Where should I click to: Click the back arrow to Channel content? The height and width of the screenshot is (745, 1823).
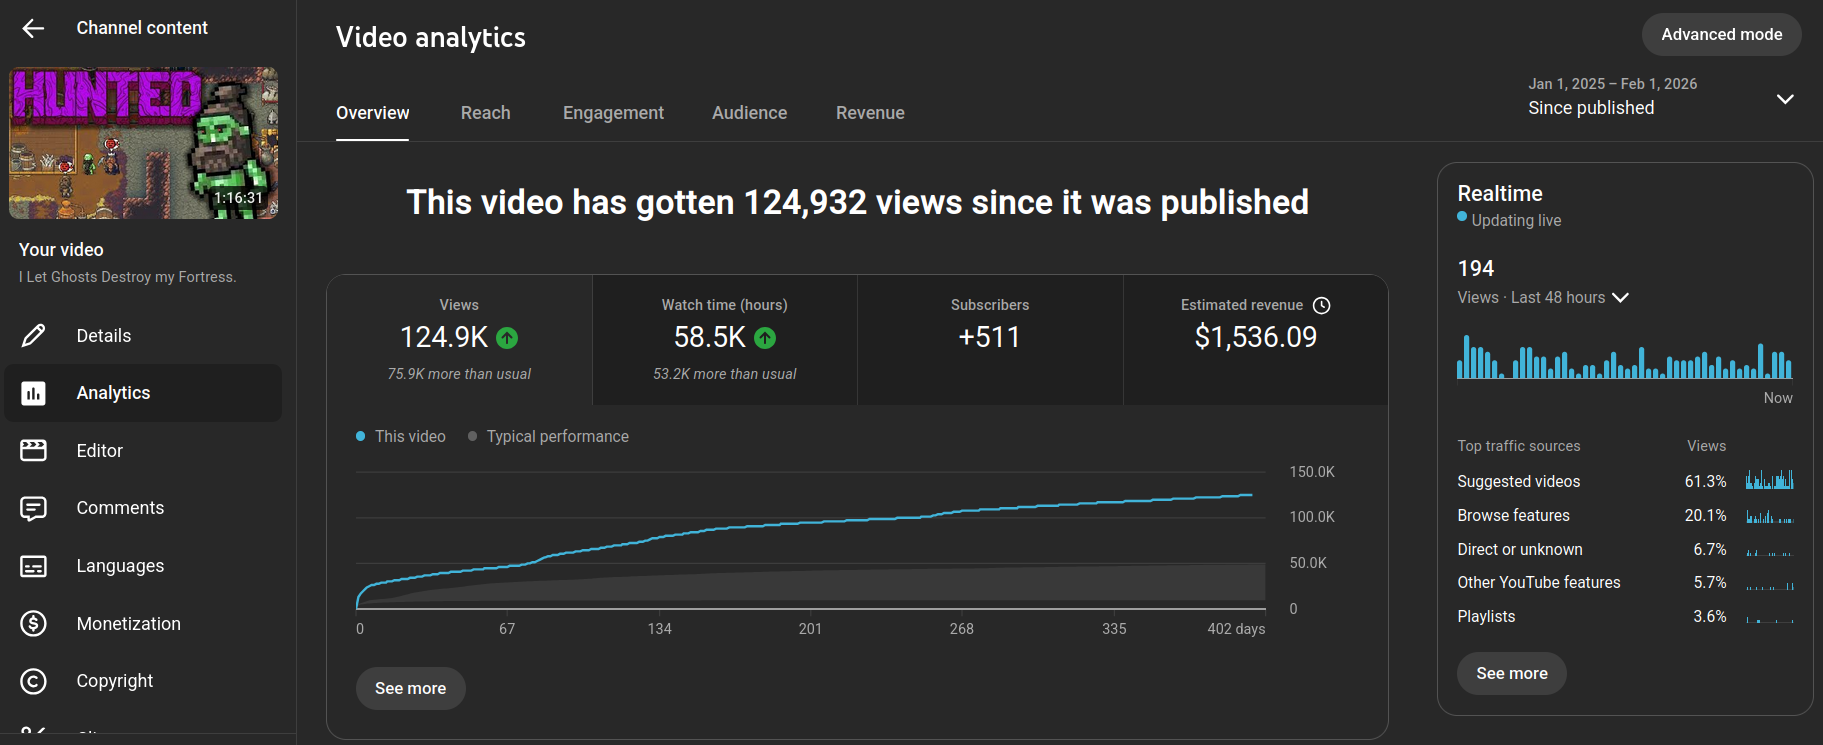click(x=33, y=28)
